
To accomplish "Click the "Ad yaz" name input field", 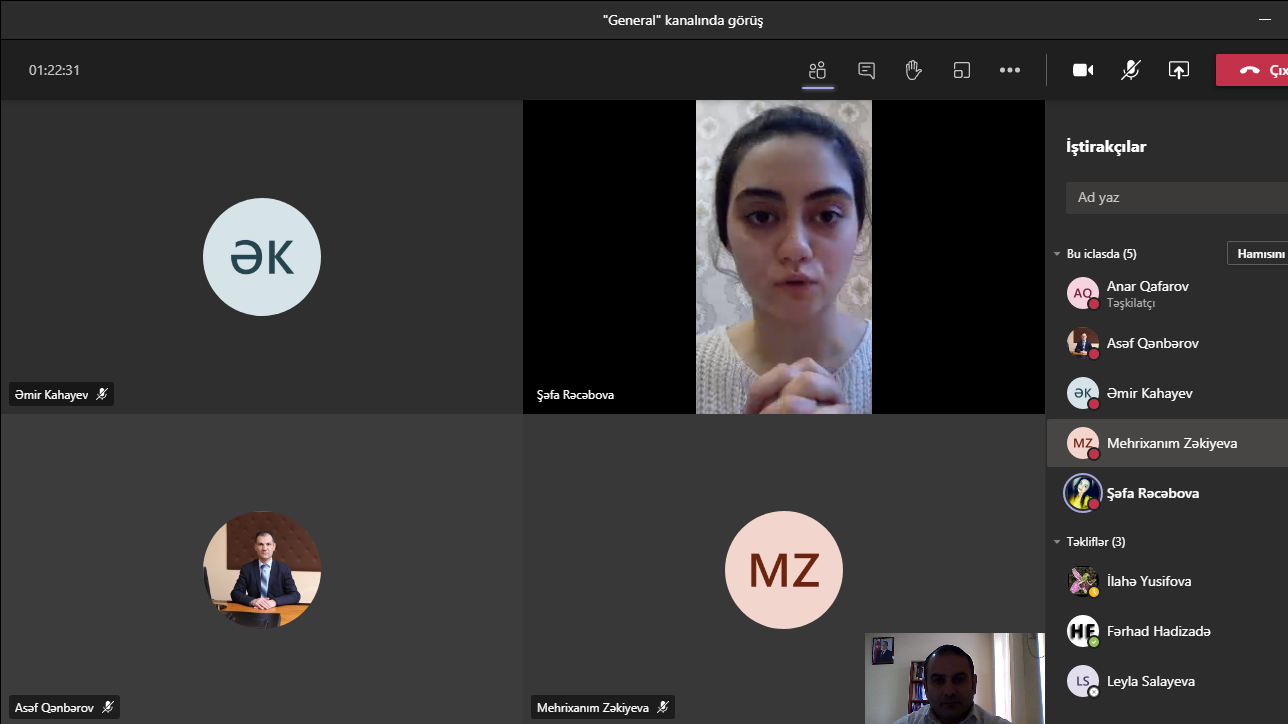I will point(1175,197).
